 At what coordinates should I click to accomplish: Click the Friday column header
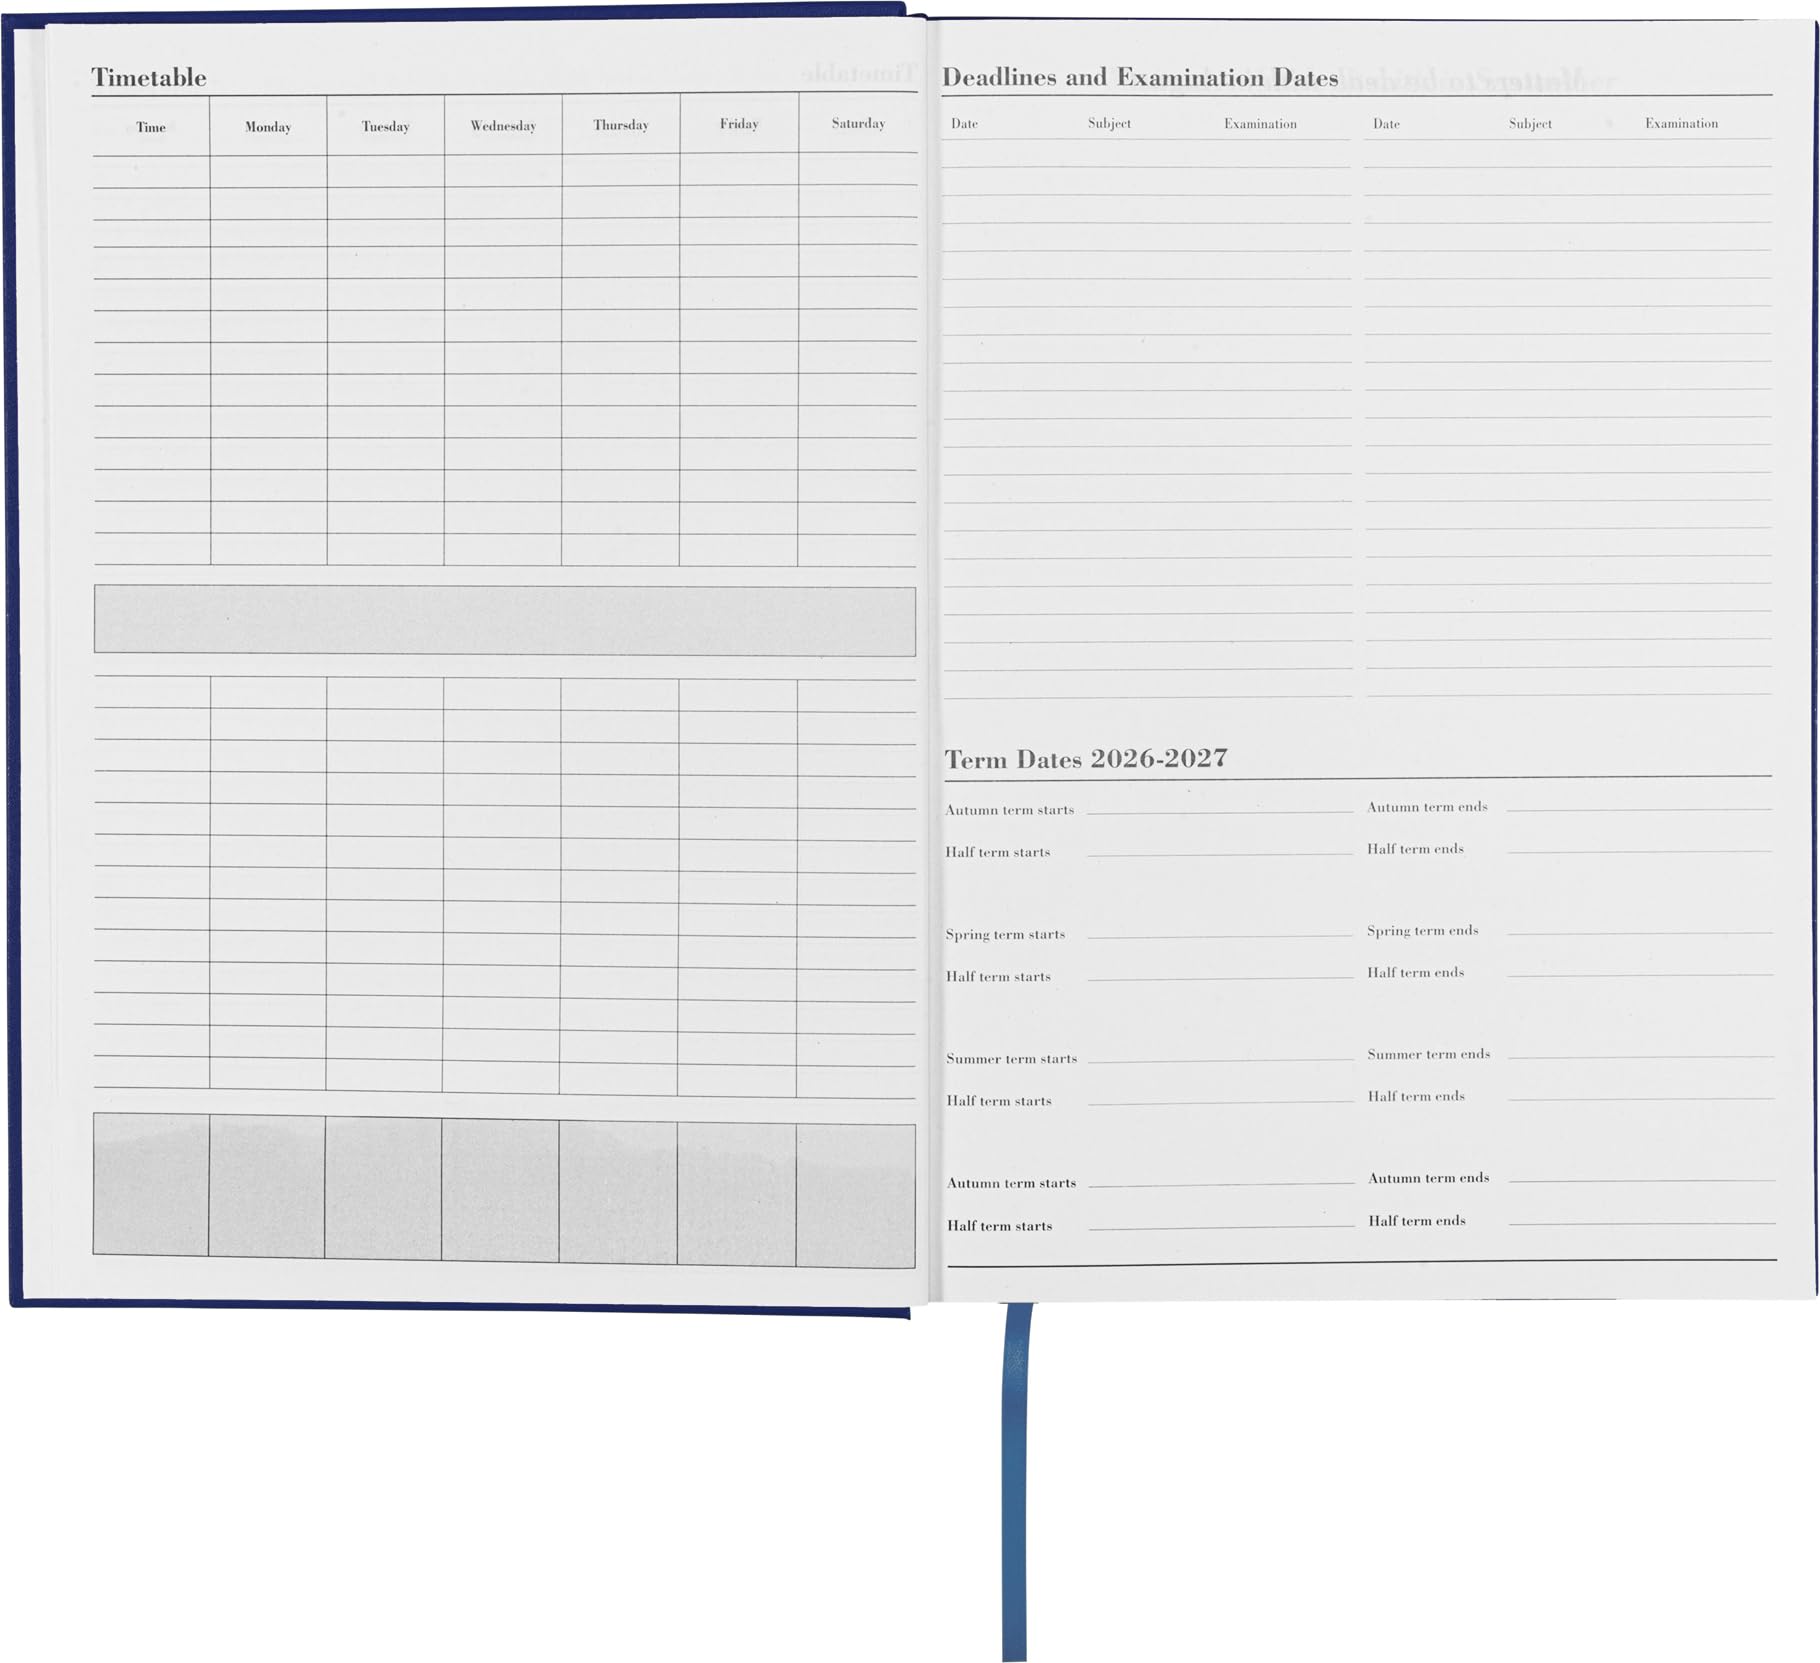click(739, 124)
